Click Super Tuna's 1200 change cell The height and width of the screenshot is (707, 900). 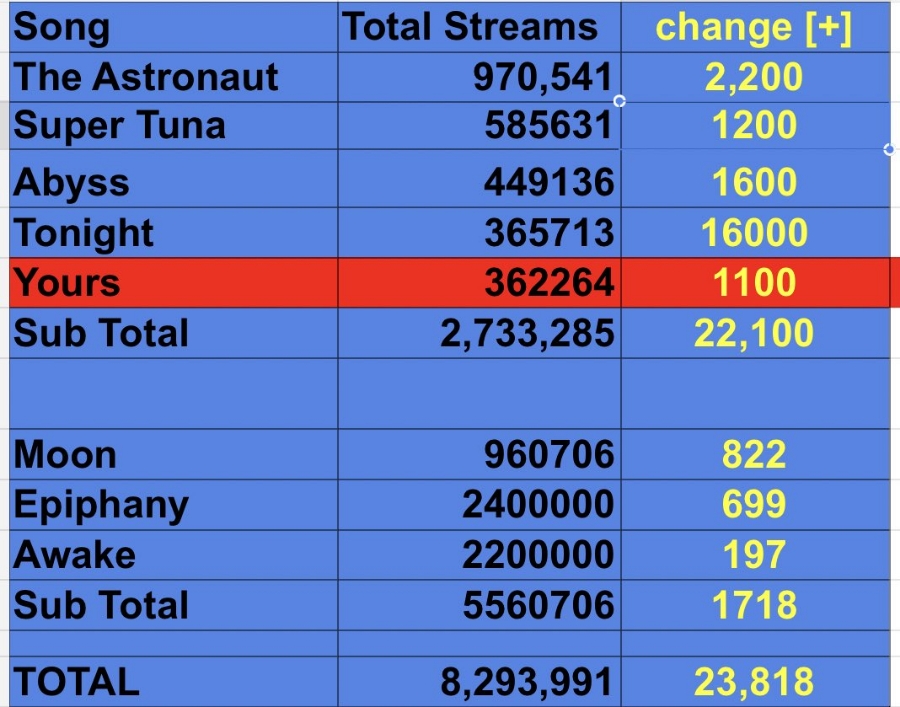754,126
